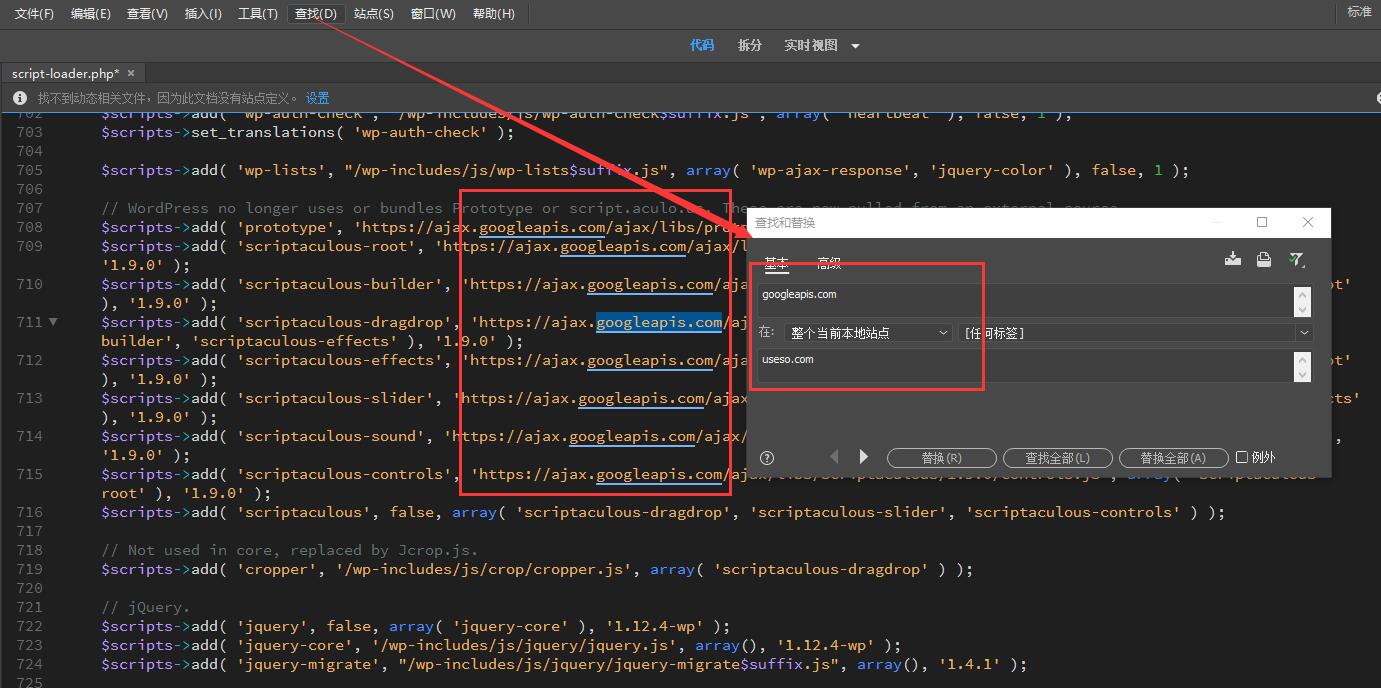1381x688 pixels.
Task: Click 'jquery-migrate' text on line 724
Action: click(x=307, y=664)
